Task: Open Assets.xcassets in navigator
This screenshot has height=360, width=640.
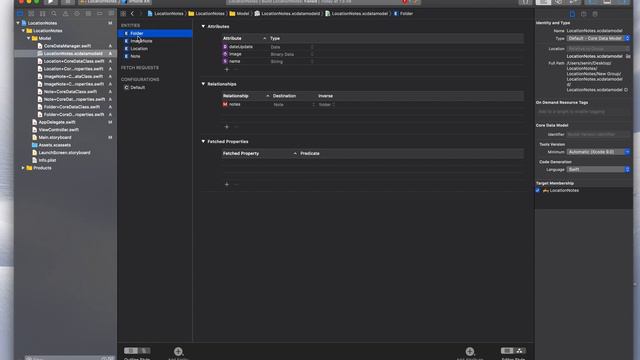Action: tap(54, 145)
